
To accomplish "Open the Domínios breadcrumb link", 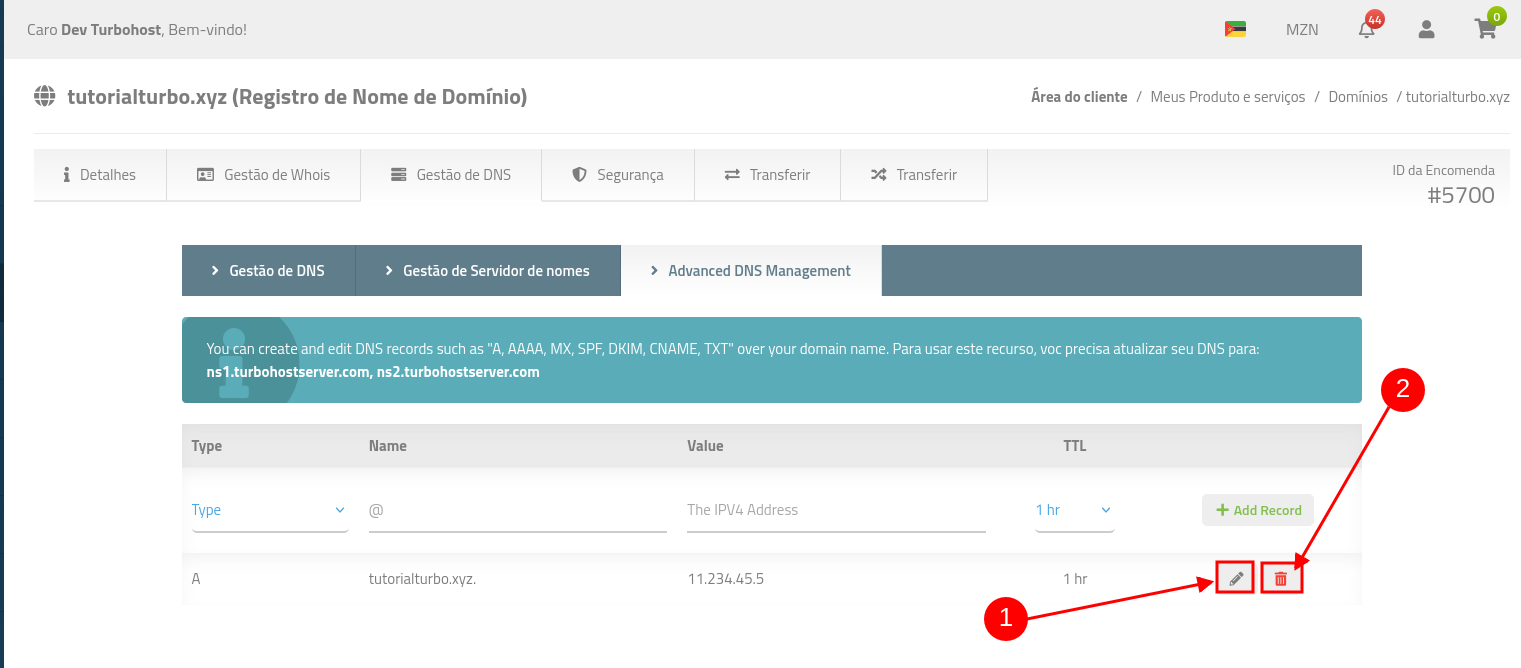I will pyautogui.click(x=1357, y=97).
